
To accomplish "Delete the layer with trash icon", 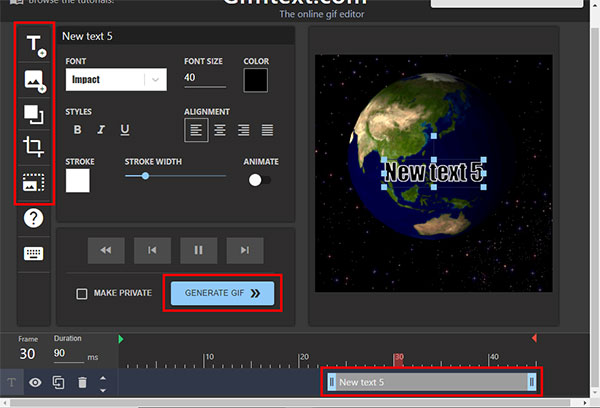I will [82, 382].
